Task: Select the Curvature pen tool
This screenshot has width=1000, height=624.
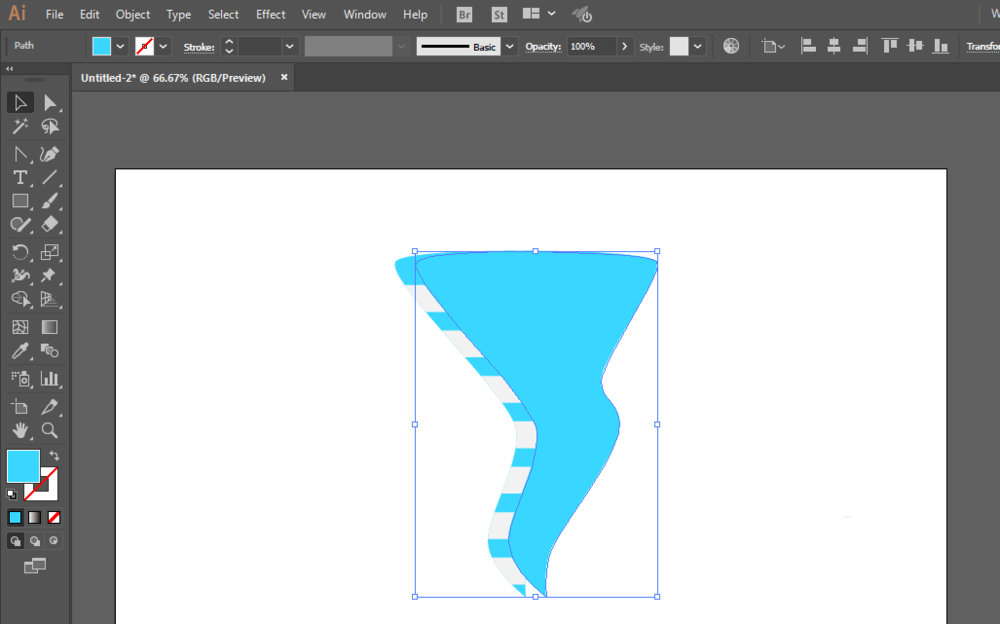Action: click(x=50, y=154)
